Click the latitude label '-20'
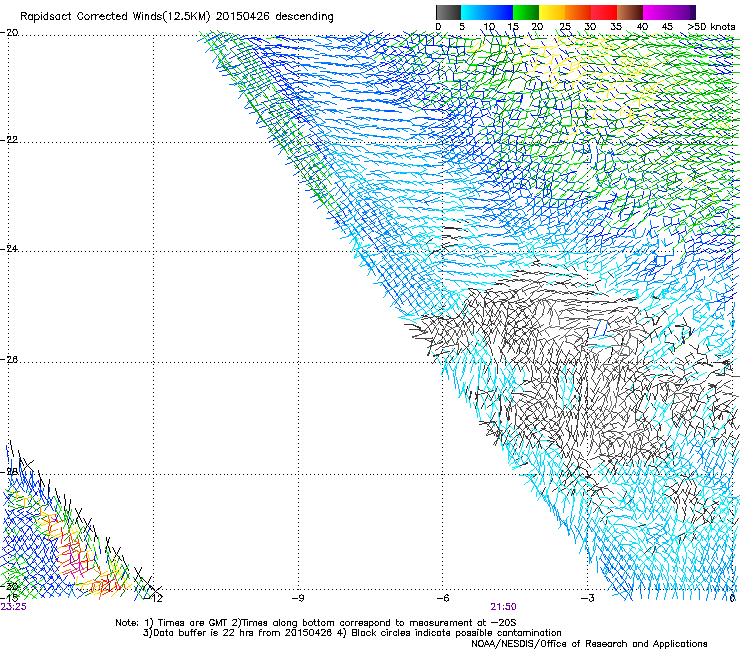Image resolution: width=740 pixels, height=650 pixels. (10, 33)
